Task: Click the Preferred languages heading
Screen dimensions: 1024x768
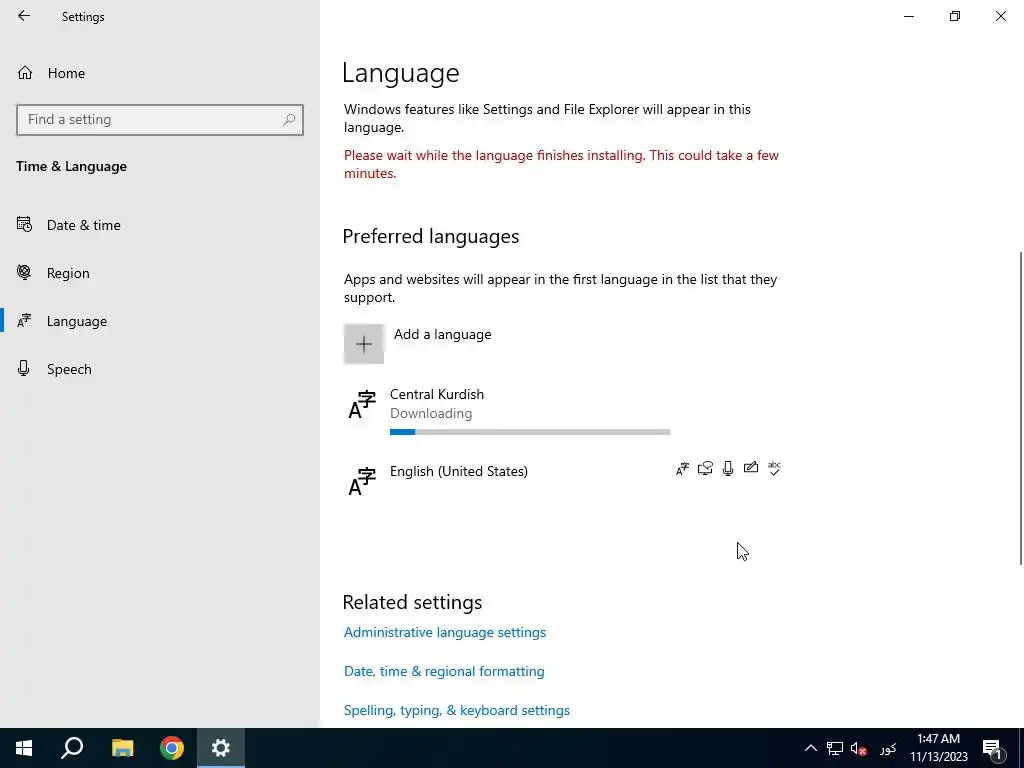Action: coord(431,236)
